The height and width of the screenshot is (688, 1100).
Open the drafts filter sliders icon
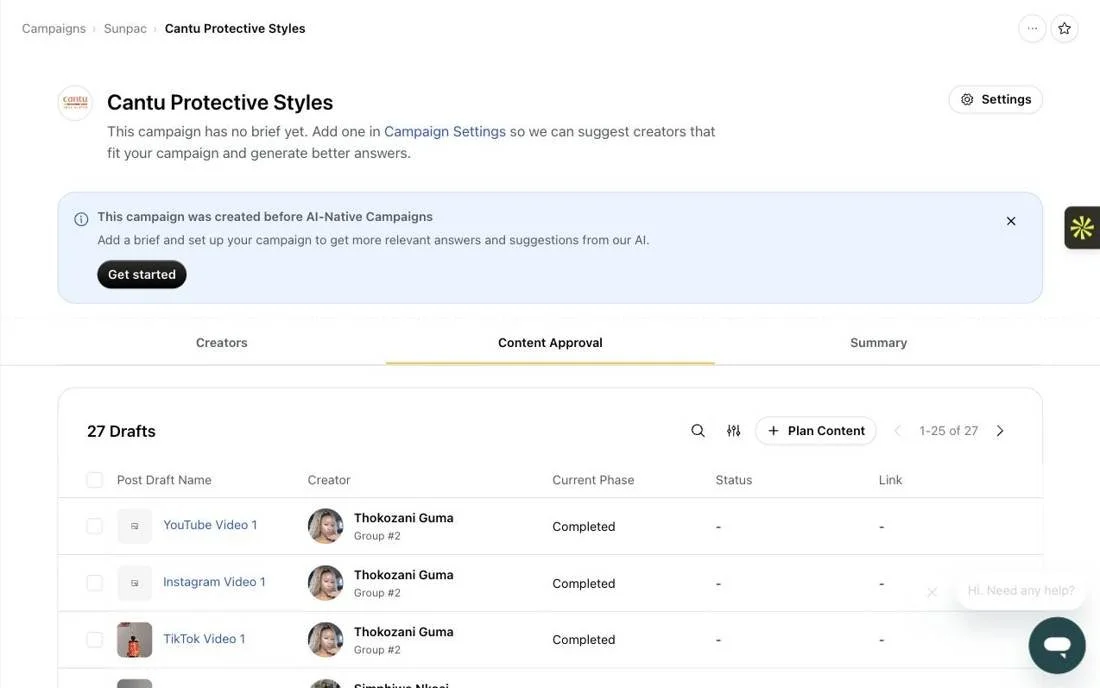point(733,431)
